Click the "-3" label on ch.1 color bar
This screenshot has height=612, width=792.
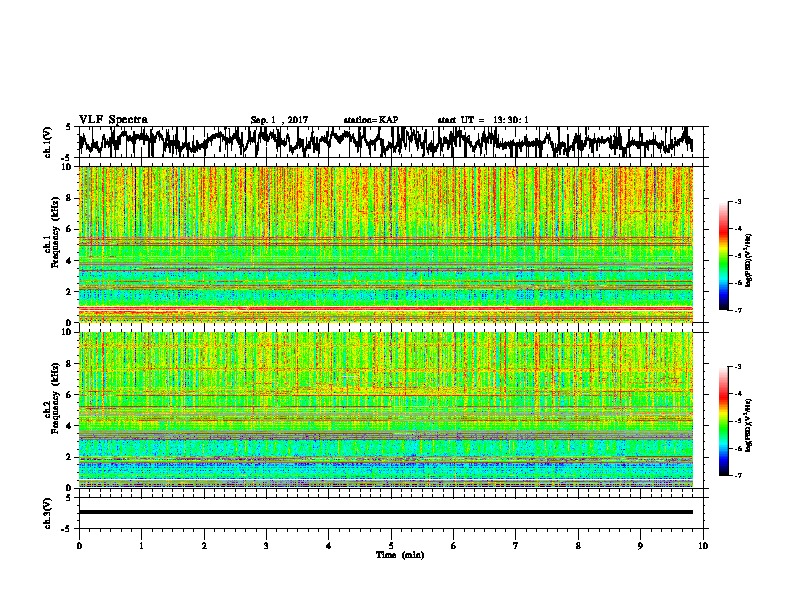tap(738, 202)
